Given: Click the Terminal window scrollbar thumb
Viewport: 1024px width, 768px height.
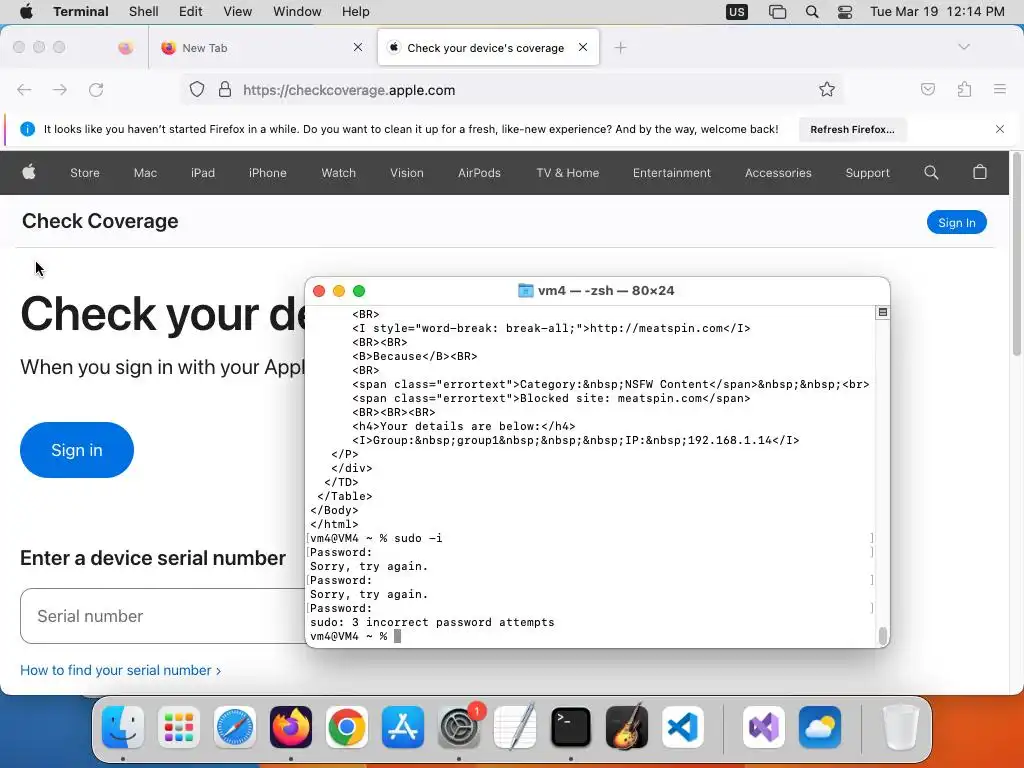Looking at the screenshot, I should point(883,636).
